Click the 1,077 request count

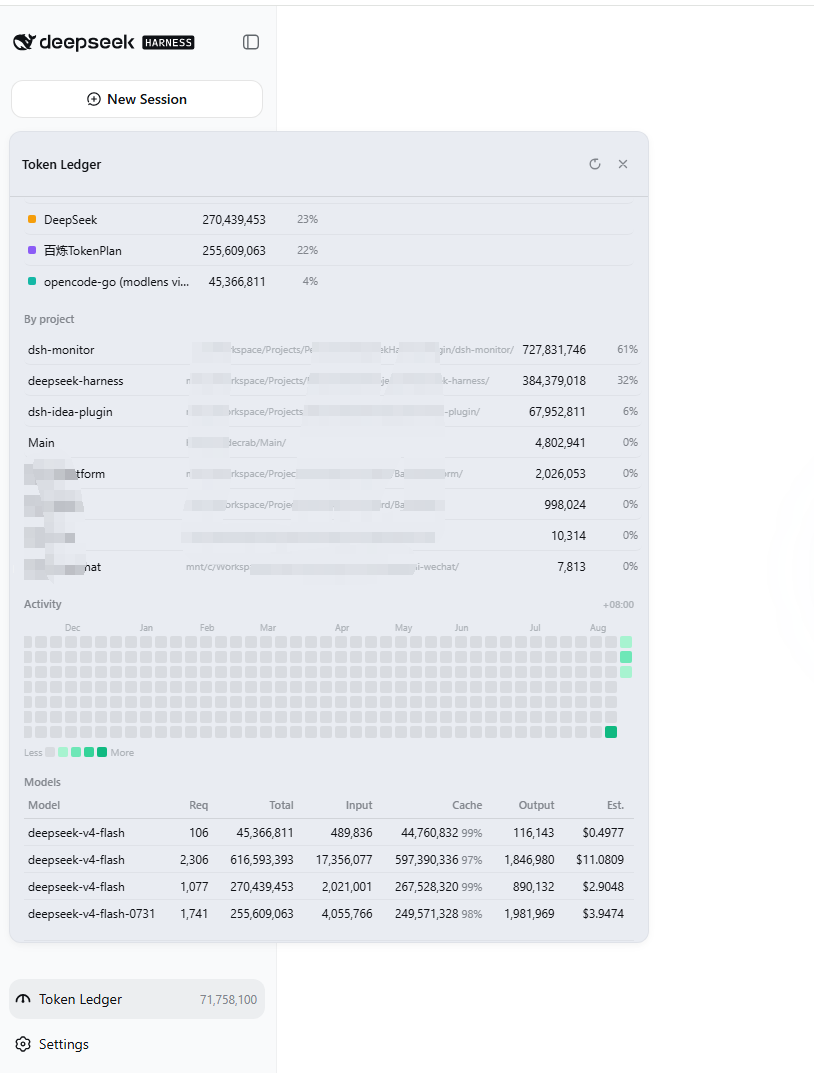pos(194,887)
